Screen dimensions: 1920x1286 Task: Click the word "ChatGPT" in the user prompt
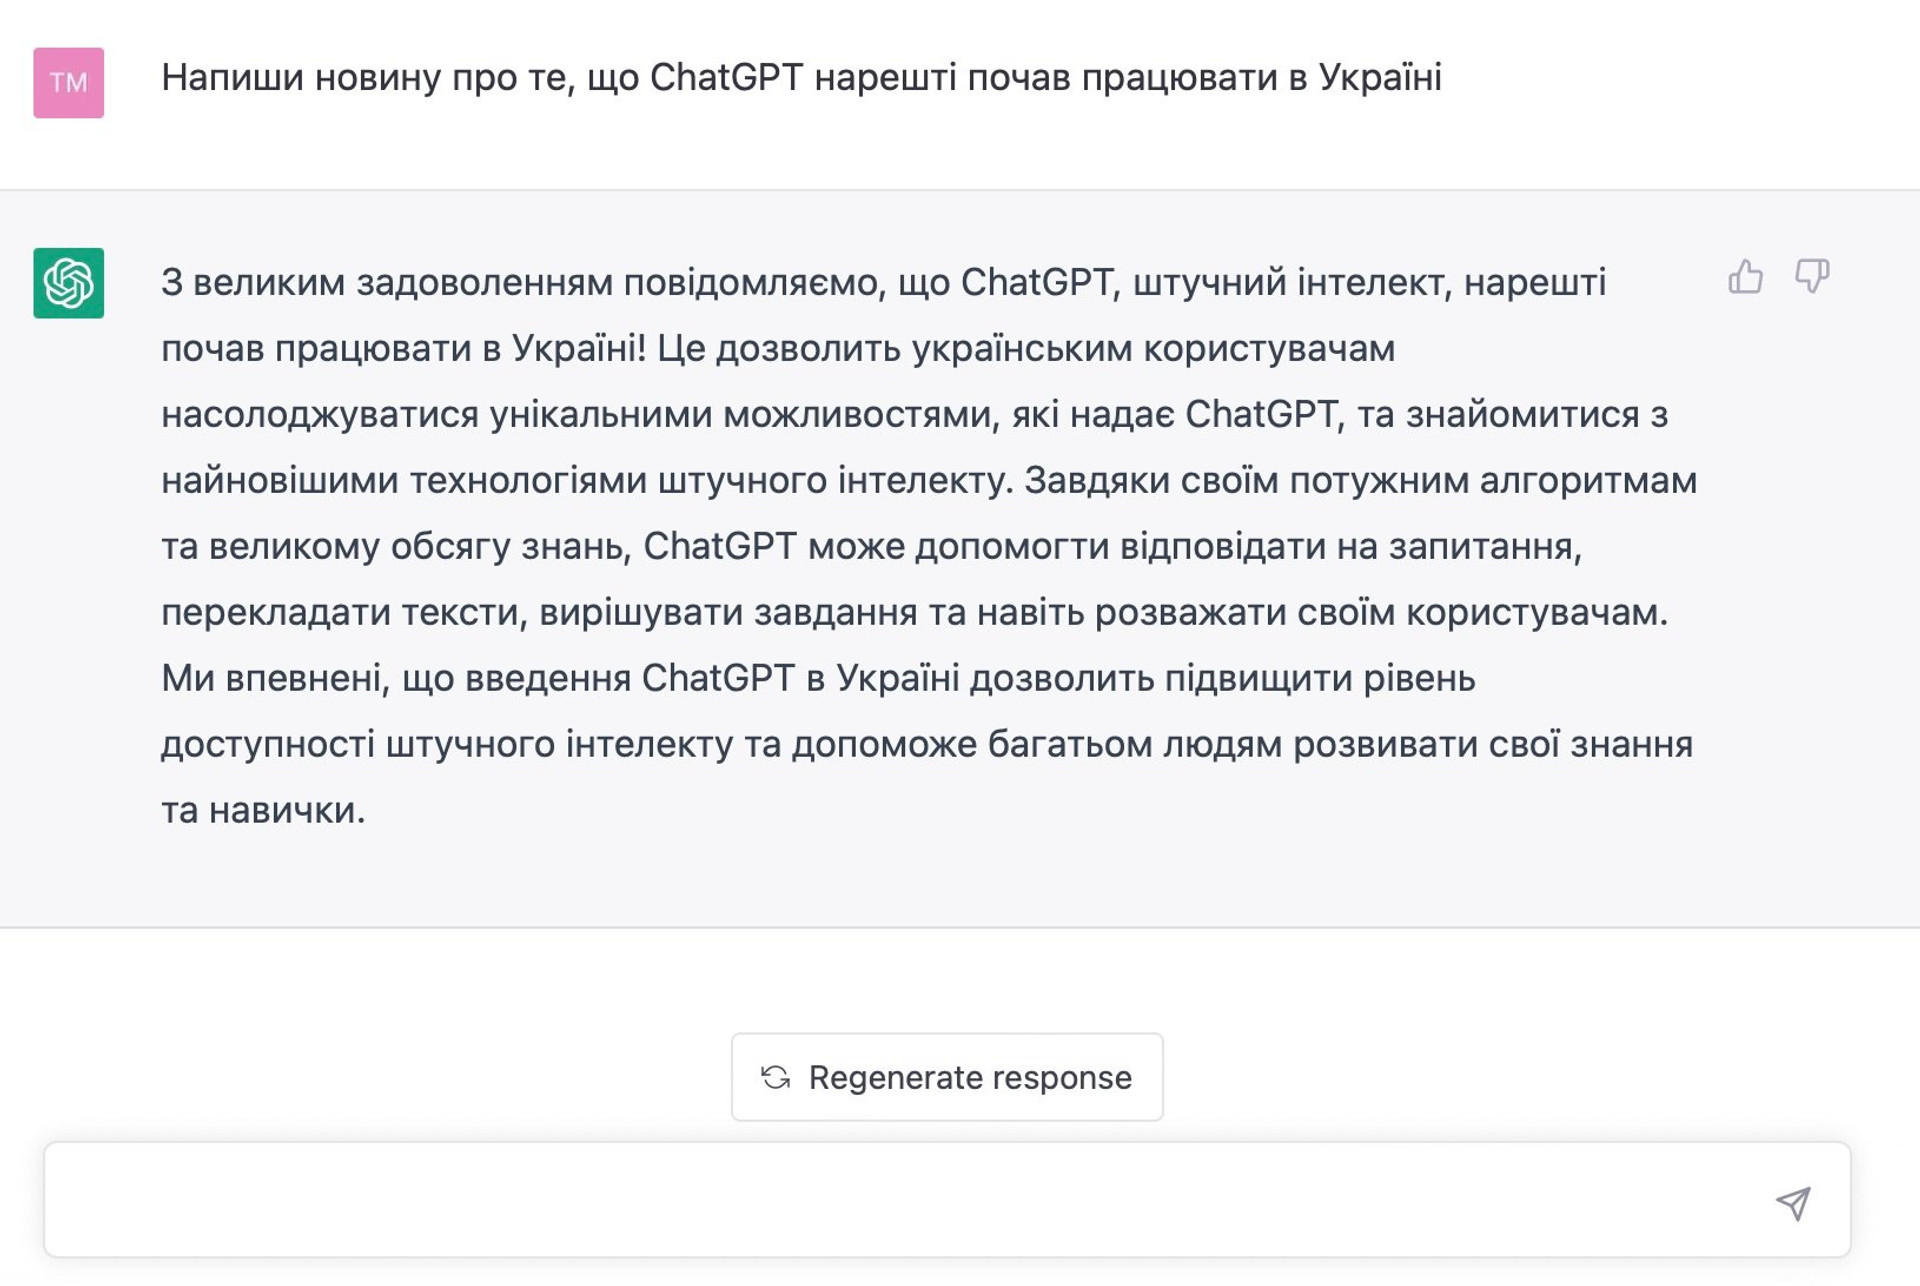coord(726,78)
